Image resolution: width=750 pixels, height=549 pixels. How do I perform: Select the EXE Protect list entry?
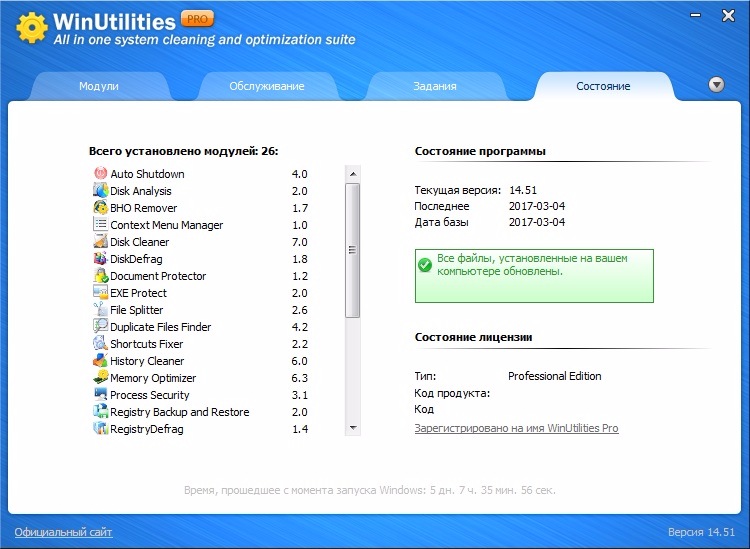(x=200, y=293)
